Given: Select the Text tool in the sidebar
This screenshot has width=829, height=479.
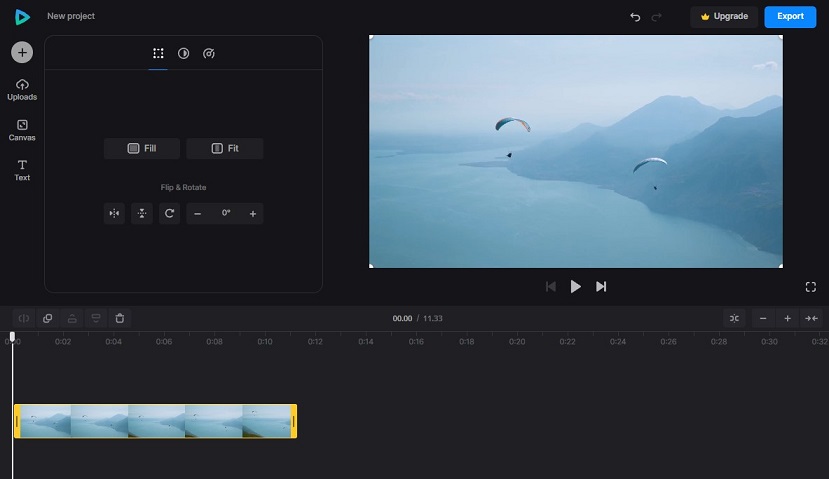Looking at the screenshot, I should pos(22,170).
